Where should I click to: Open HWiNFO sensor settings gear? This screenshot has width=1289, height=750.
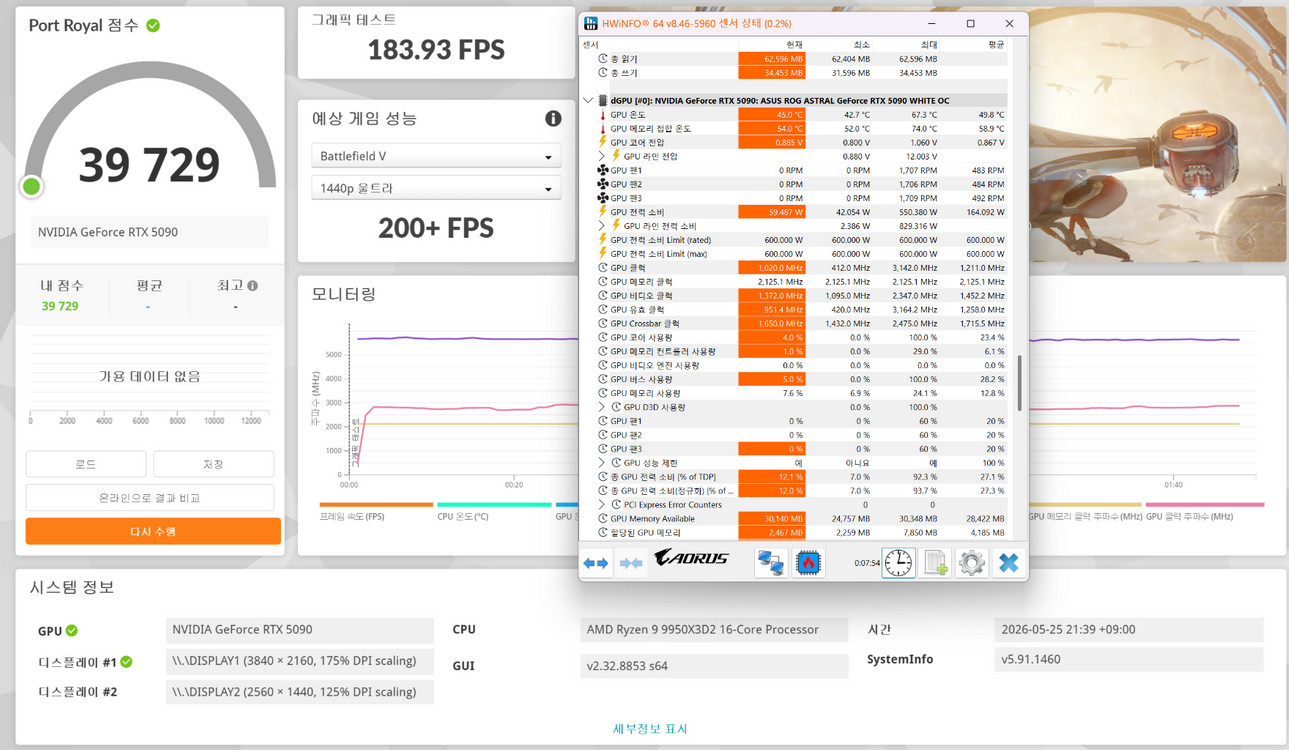pos(971,563)
